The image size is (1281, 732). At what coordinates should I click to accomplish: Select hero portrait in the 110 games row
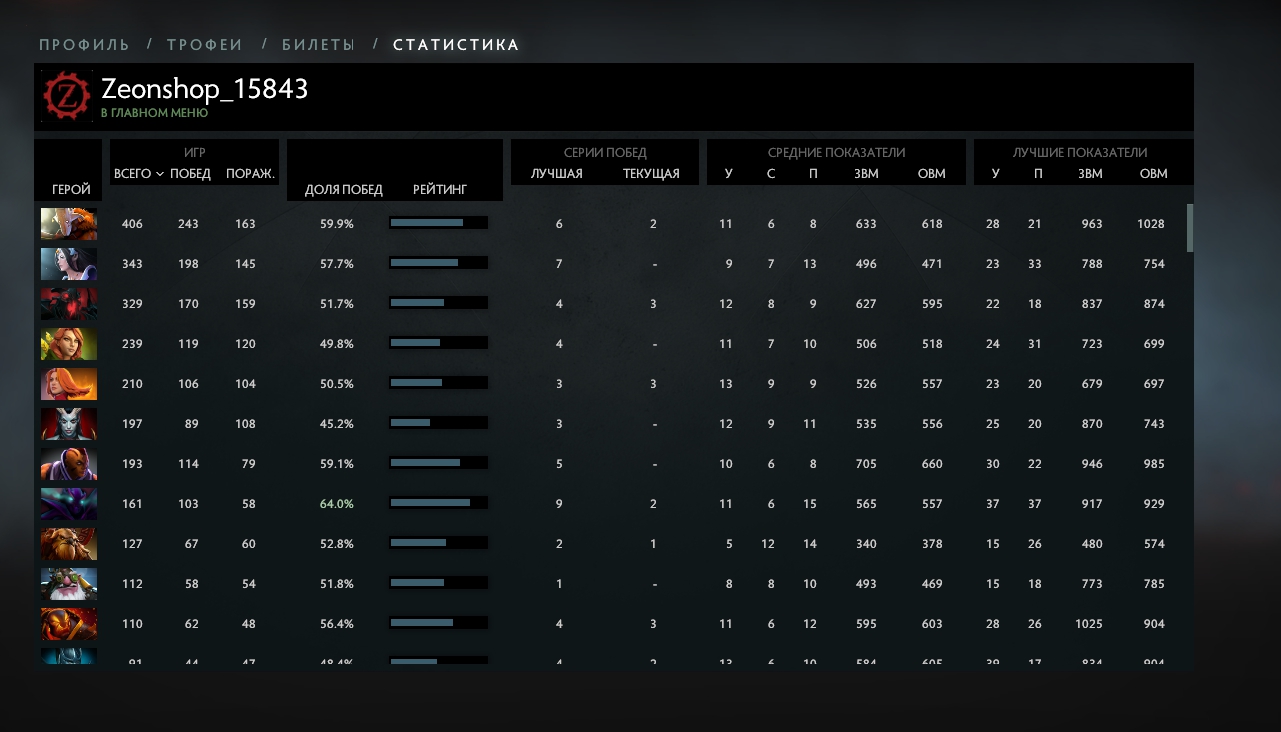click(x=69, y=624)
